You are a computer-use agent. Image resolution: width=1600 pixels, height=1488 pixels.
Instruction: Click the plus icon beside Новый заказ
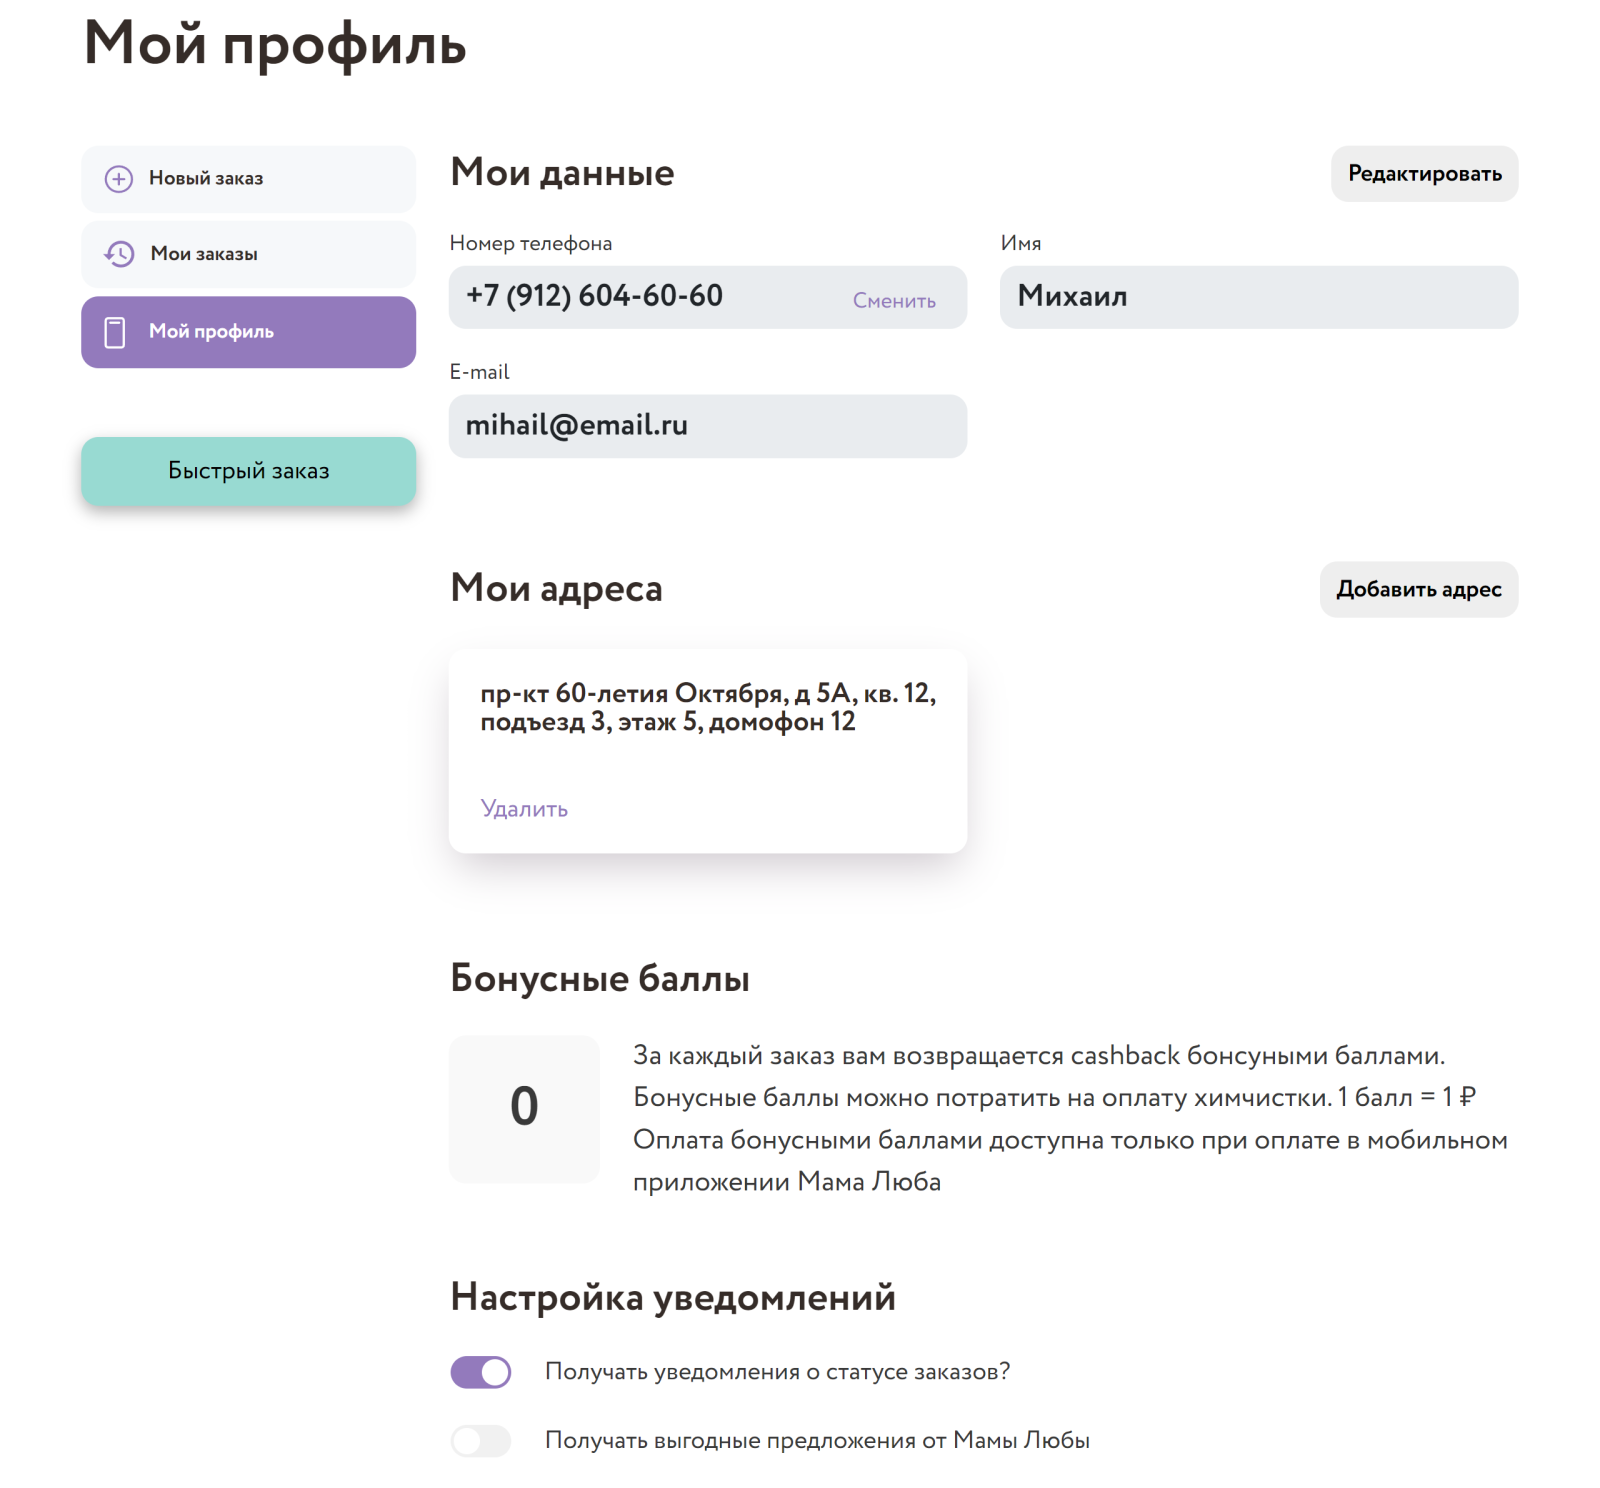coord(119,179)
